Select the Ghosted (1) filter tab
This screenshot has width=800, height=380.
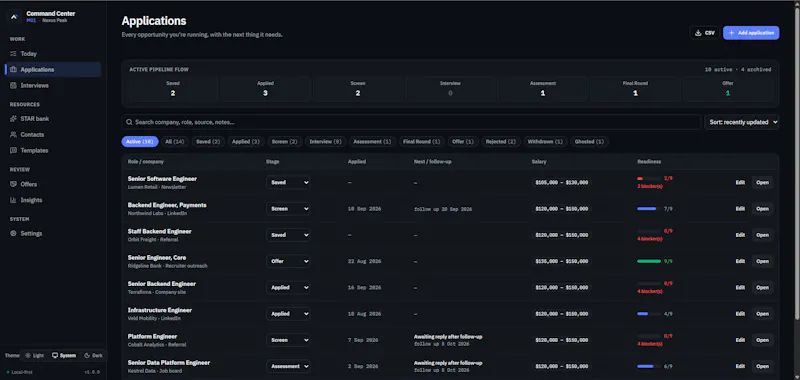click(x=589, y=142)
